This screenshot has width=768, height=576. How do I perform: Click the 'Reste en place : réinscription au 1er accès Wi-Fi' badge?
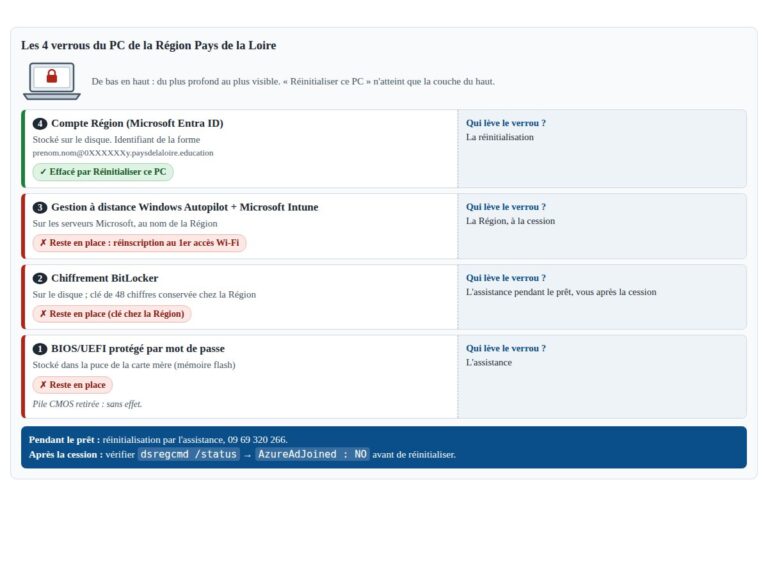pos(139,243)
